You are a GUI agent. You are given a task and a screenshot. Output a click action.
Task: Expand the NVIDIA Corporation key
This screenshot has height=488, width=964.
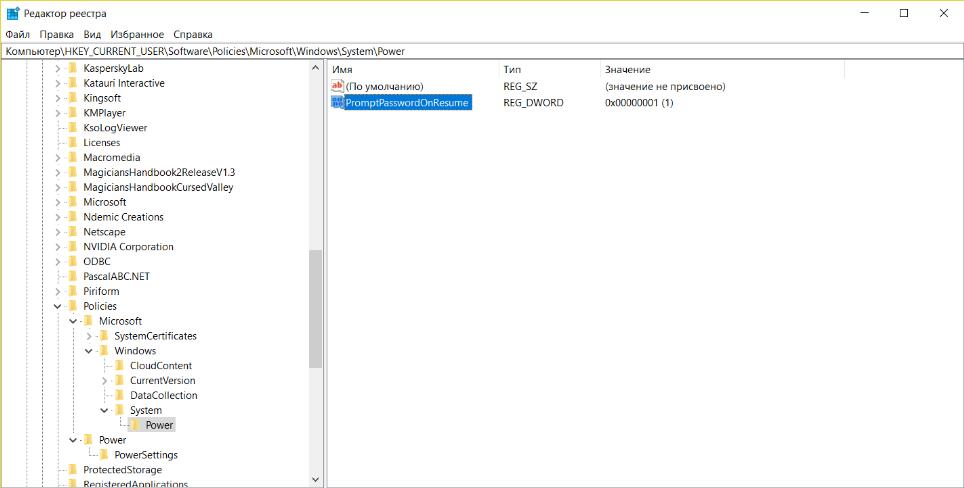coord(58,246)
